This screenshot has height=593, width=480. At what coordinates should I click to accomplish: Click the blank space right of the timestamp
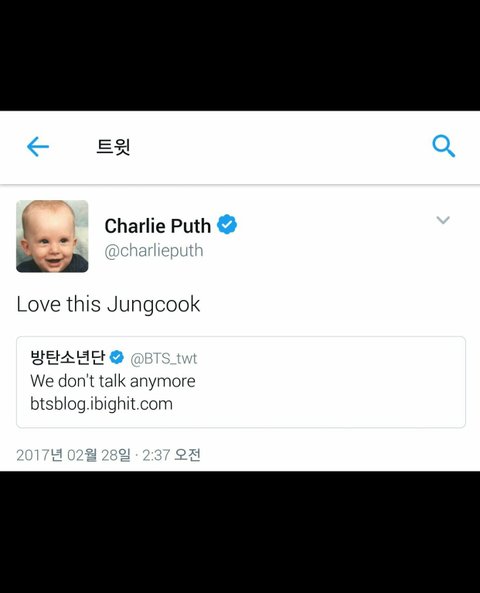(x=337, y=455)
